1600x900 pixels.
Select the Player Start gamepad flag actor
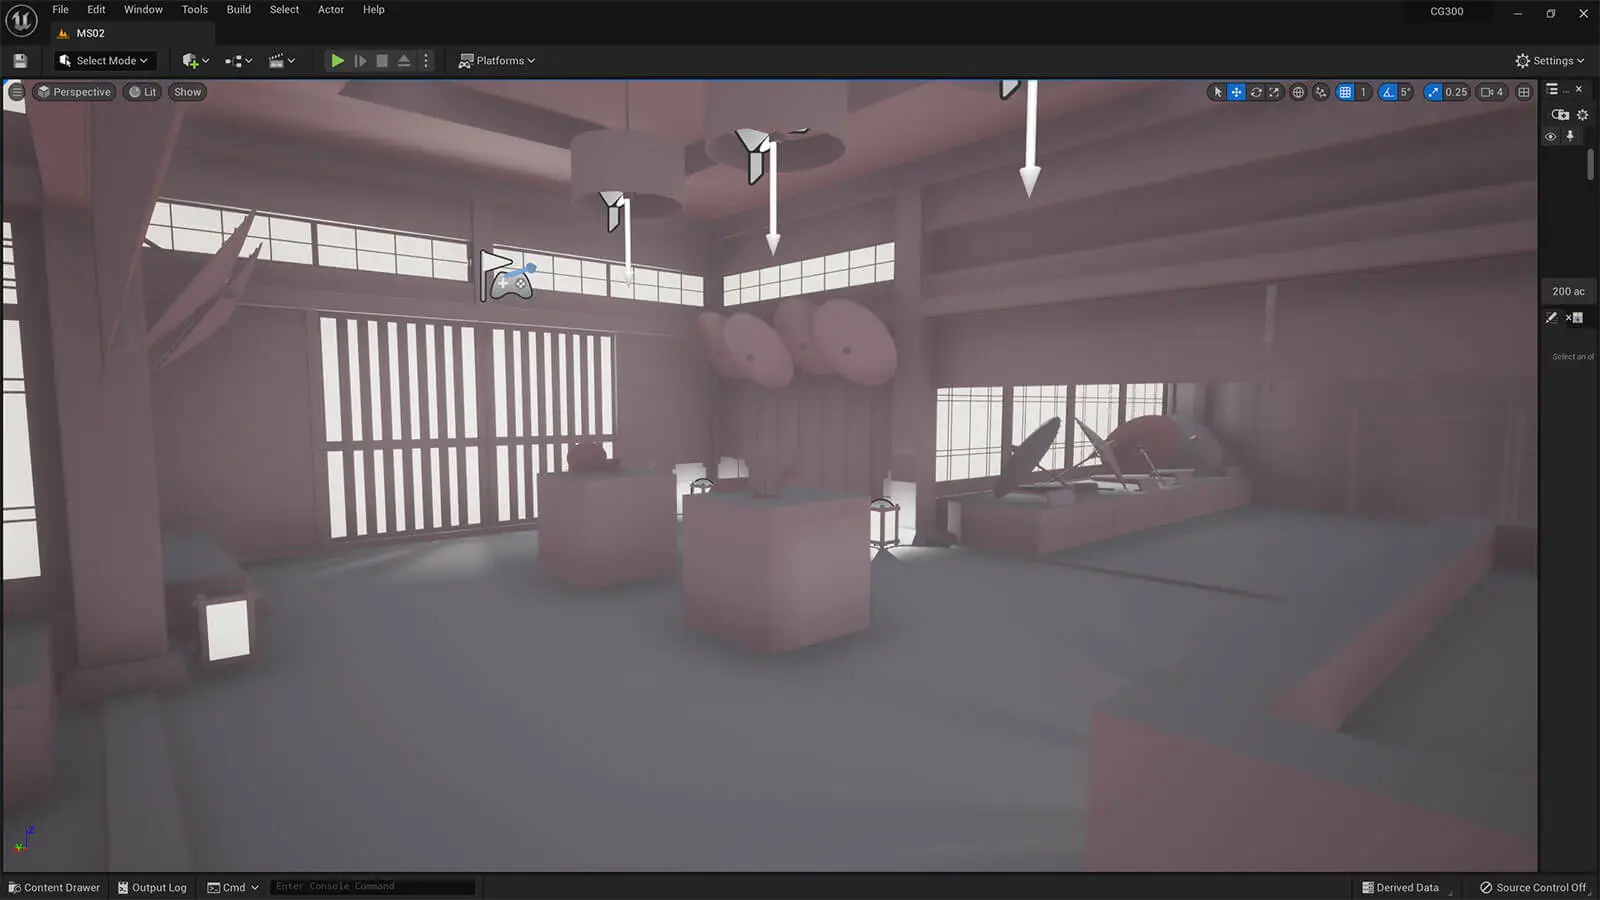[x=508, y=277]
